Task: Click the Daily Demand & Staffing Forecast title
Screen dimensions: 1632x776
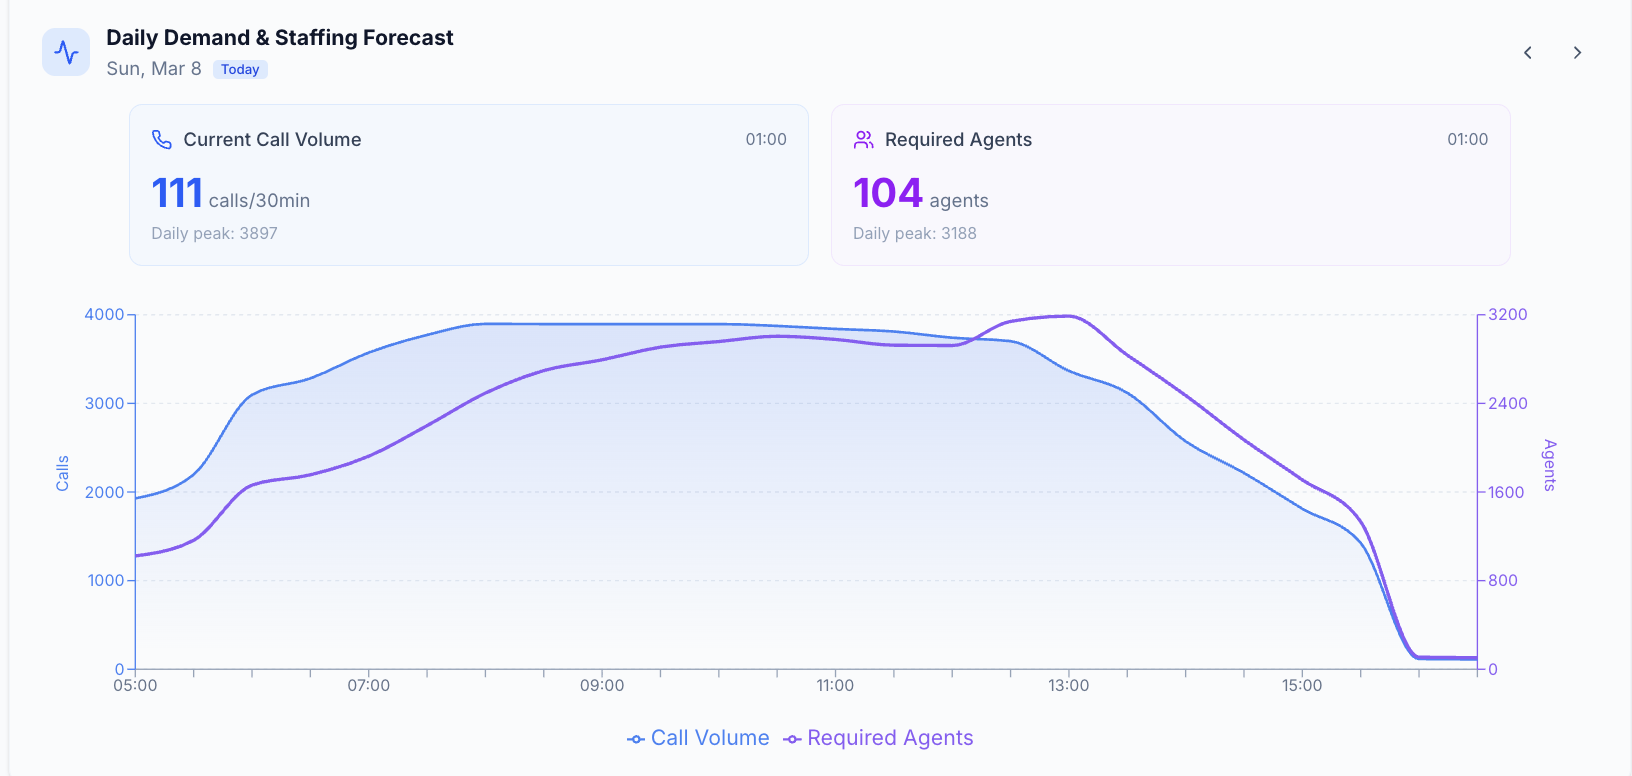Action: click(x=280, y=37)
